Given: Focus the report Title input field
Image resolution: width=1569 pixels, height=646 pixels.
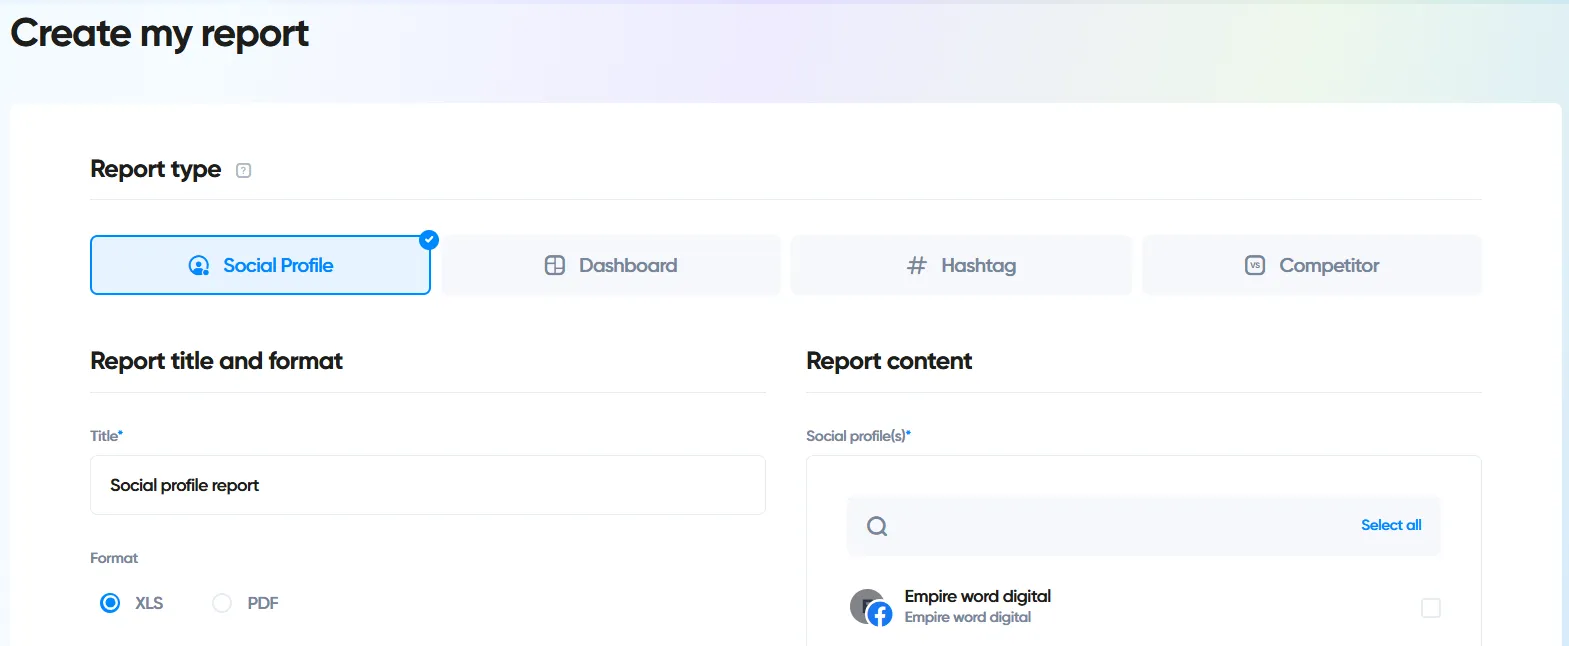Looking at the screenshot, I should click(428, 486).
